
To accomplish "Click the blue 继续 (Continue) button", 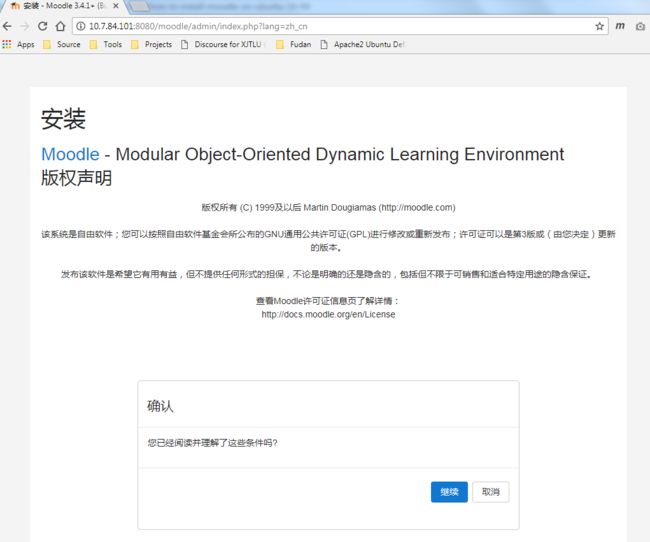I will [x=449, y=492].
